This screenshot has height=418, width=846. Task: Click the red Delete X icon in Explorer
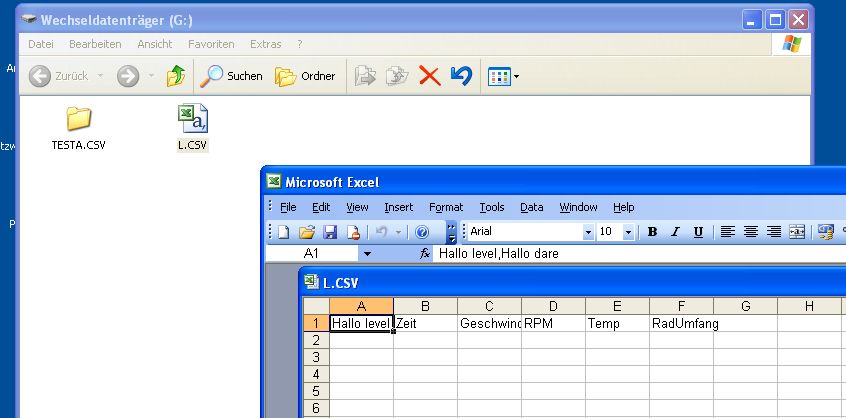point(430,76)
